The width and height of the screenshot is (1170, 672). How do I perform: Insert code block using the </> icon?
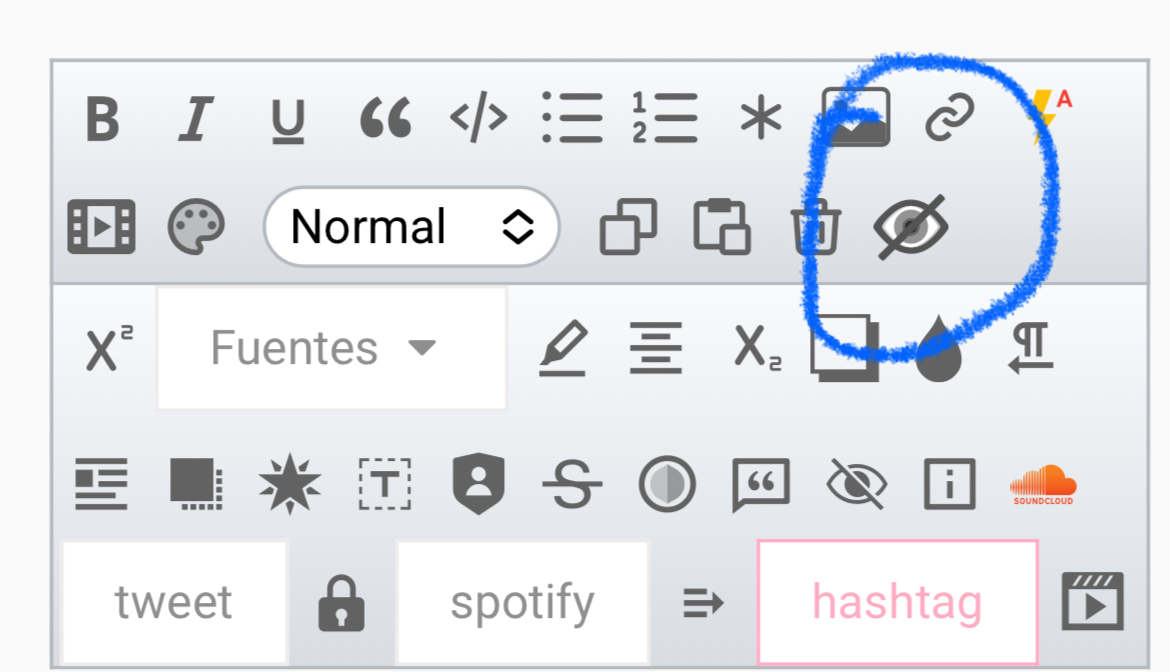coord(478,117)
